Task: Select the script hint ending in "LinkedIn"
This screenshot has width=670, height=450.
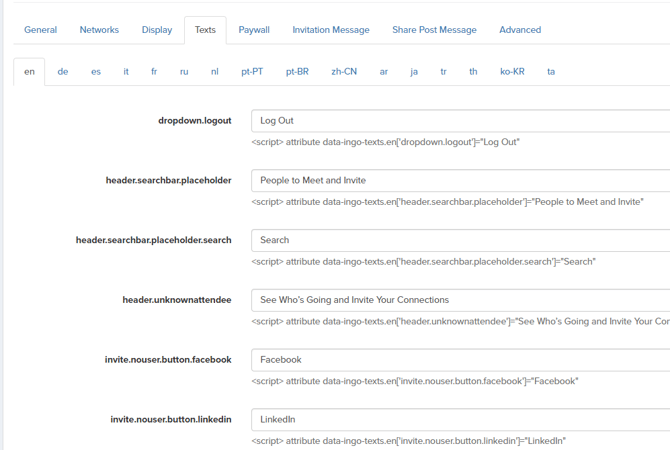Action: pyautogui.click(x=408, y=441)
